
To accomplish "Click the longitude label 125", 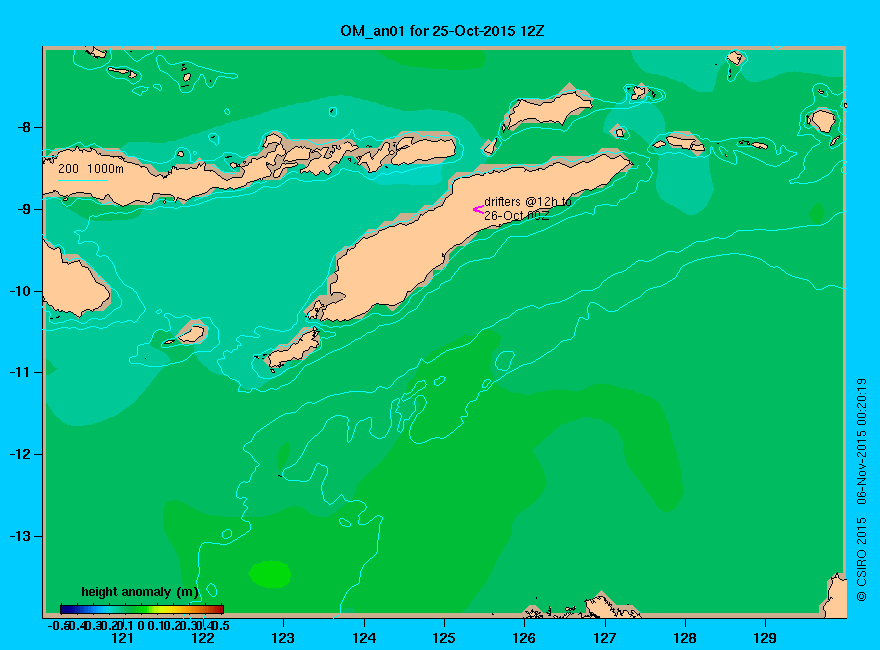I will pos(444,638).
